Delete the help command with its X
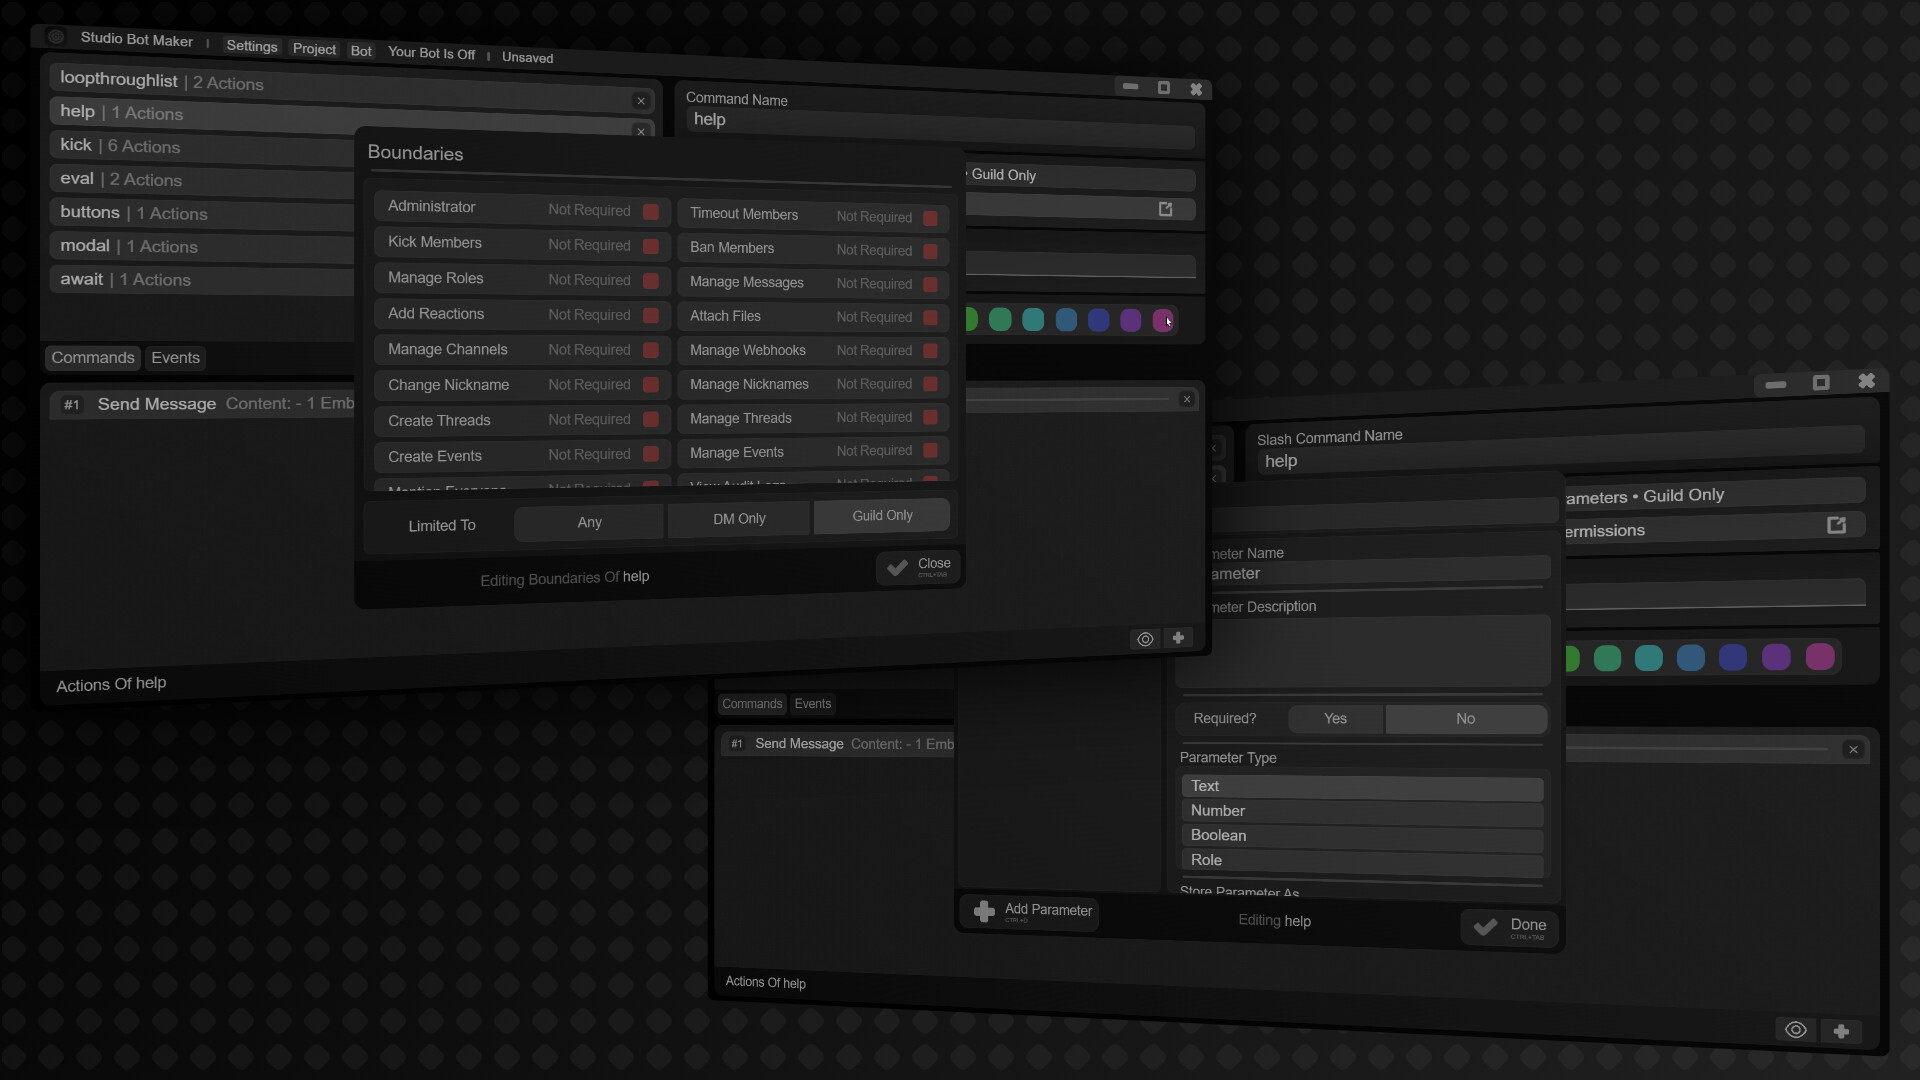Viewport: 1920px width, 1080px height. pyautogui.click(x=641, y=131)
